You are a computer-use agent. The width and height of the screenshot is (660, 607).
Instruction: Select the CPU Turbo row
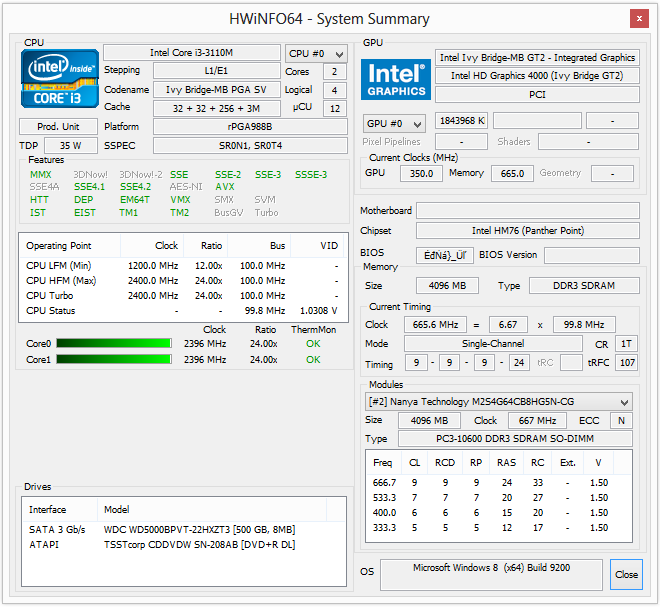183,296
